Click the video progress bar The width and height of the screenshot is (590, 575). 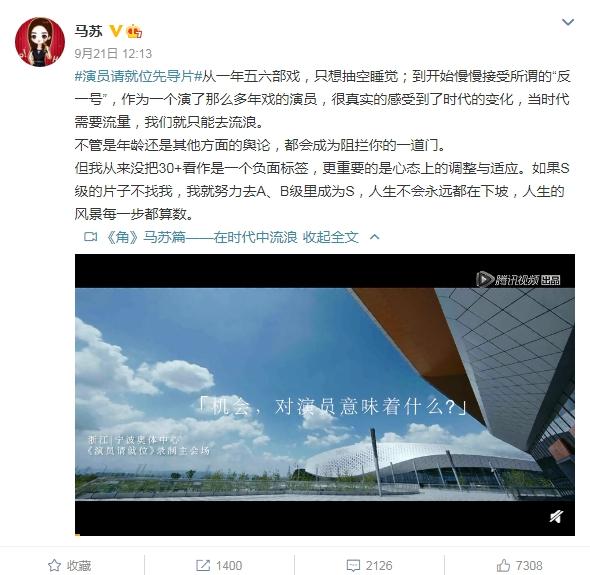click(325, 534)
